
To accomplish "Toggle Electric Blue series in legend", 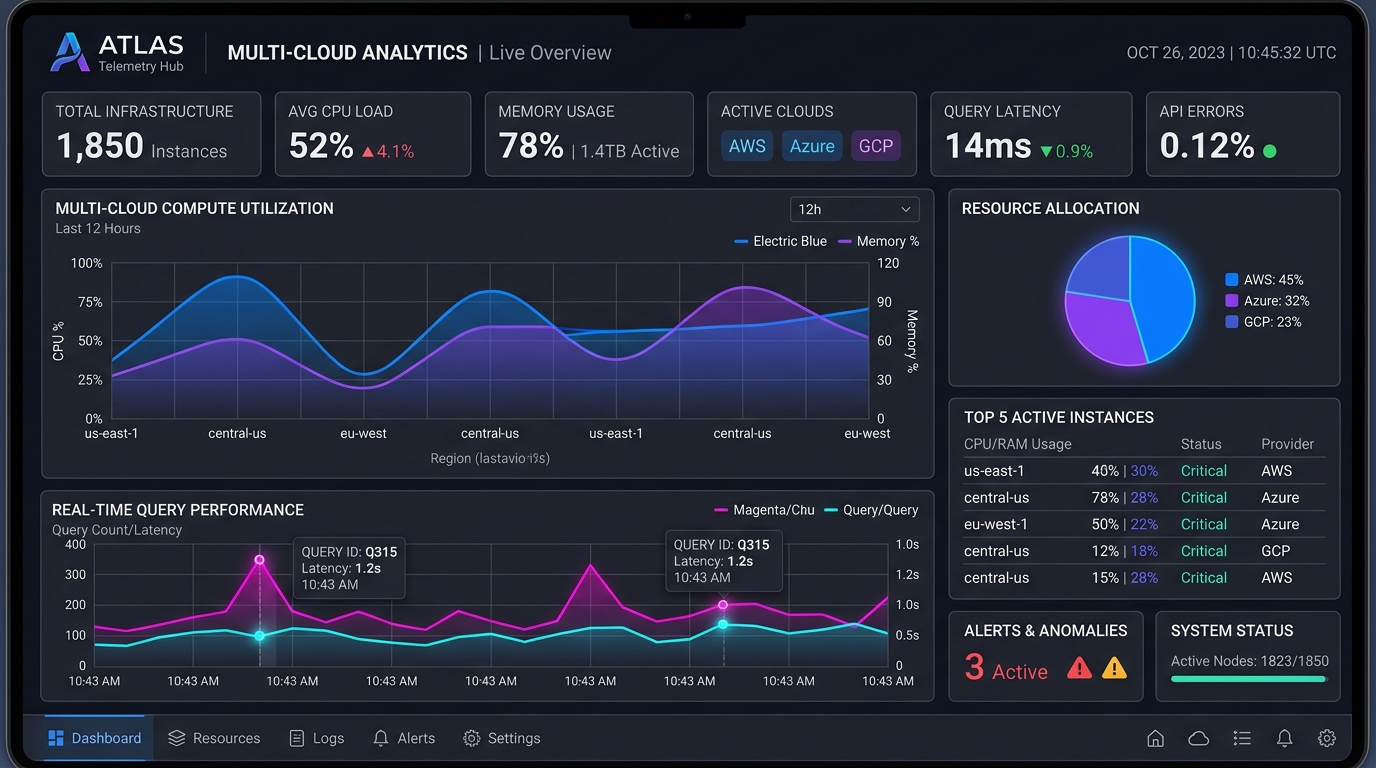I will pyautogui.click(x=780, y=241).
